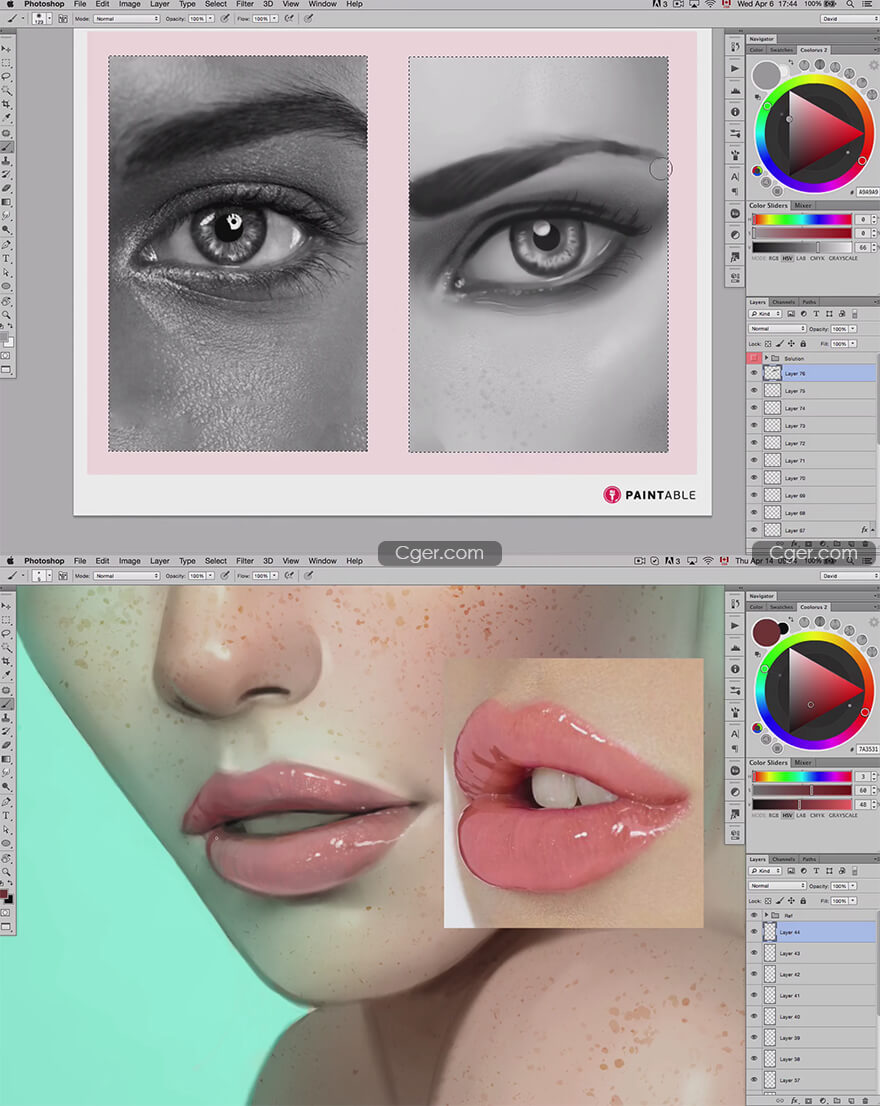Select the Move tool in the upper Photoshop window
This screenshot has width=880, height=1106.
coord(6,49)
